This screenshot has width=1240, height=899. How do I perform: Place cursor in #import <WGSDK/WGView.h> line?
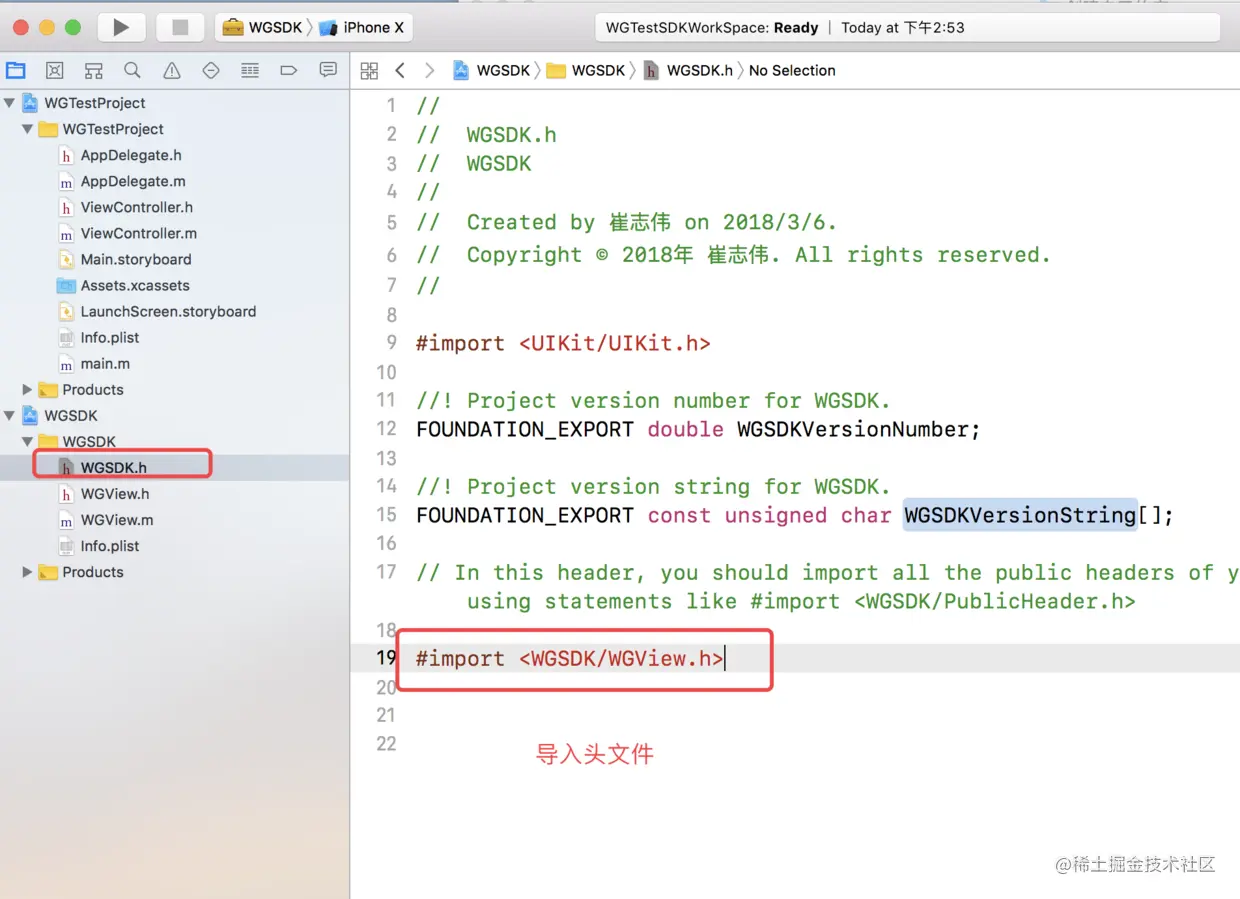(570, 658)
